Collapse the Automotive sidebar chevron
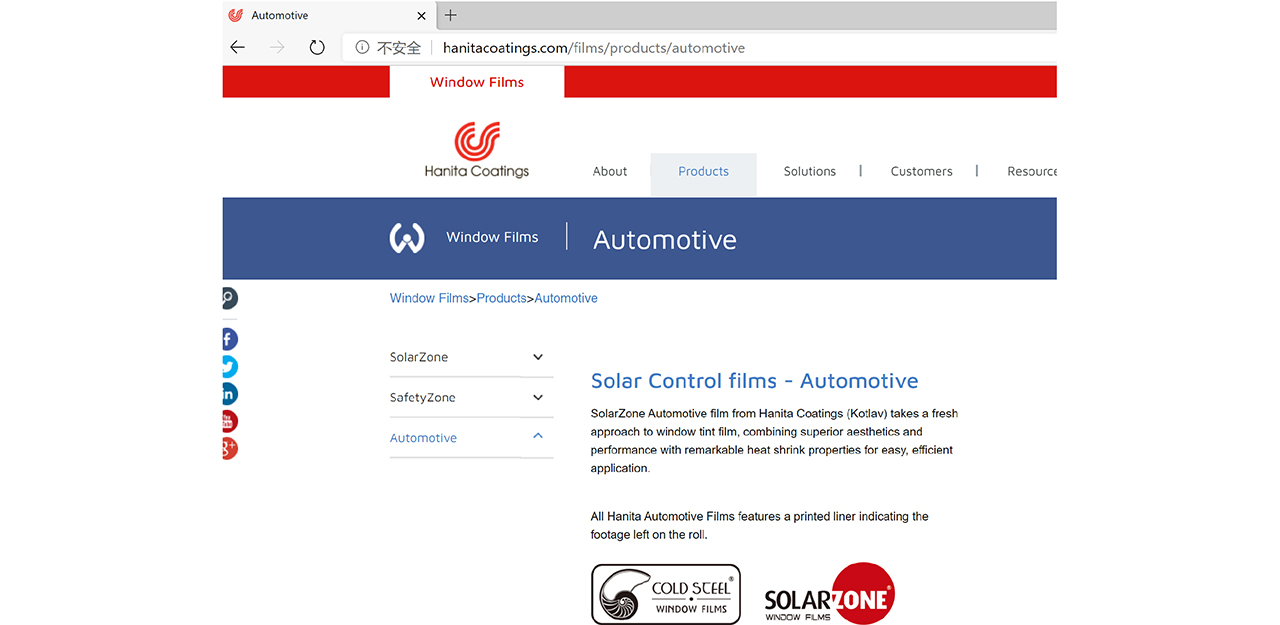This screenshot has width=1280, height=625. (538, 437)
